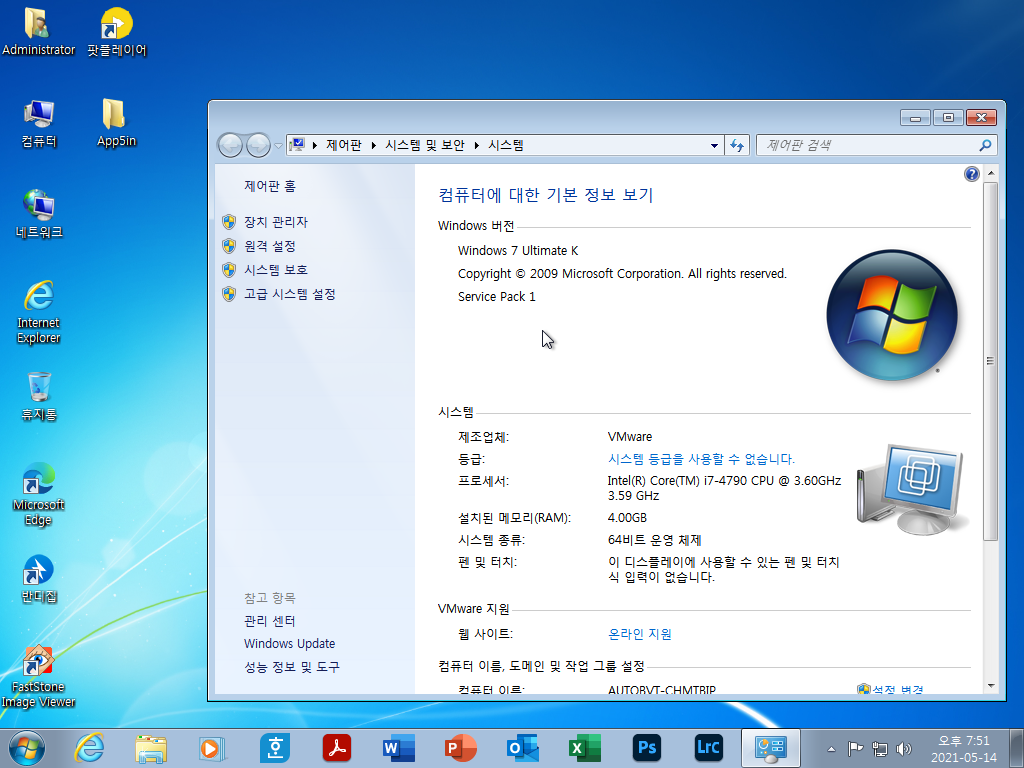Image resolution: width=1024 pixels, height=768 pixels.
Task: Open 시스템 보호 link
Action: pos(276,270)
